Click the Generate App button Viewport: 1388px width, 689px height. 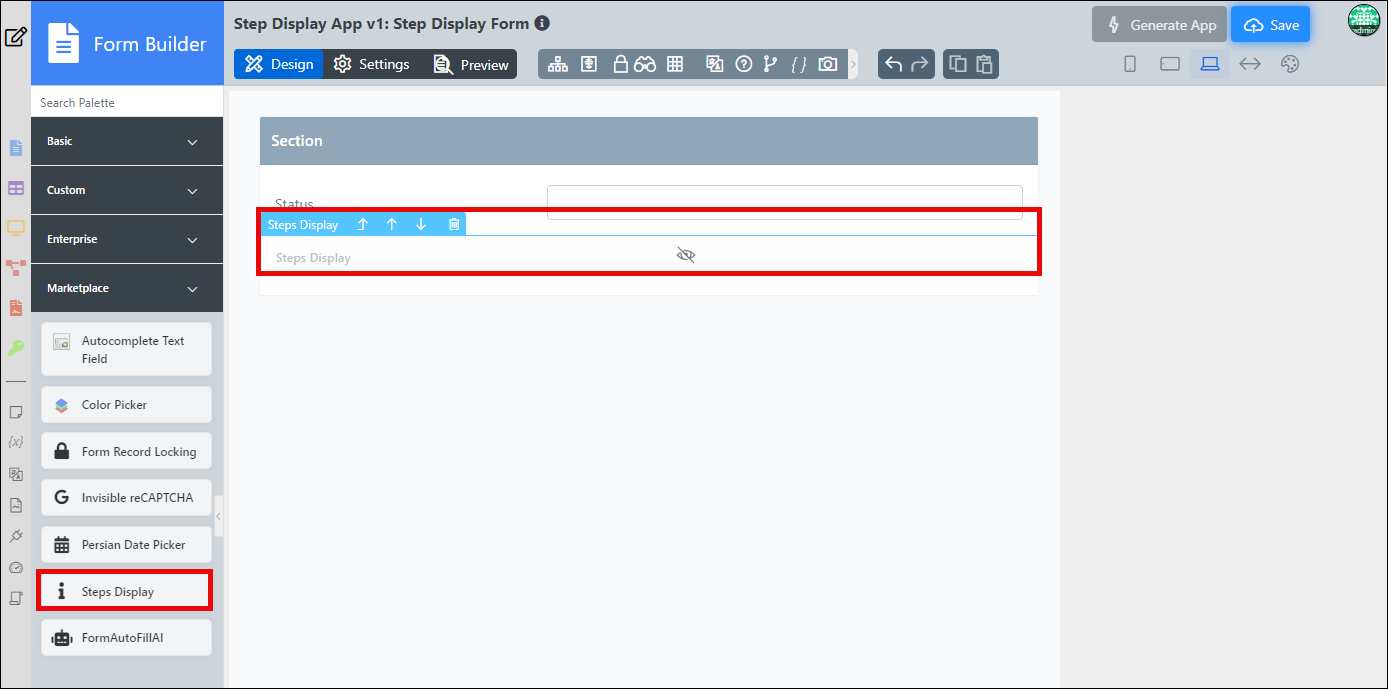[x=1159, y=25]
